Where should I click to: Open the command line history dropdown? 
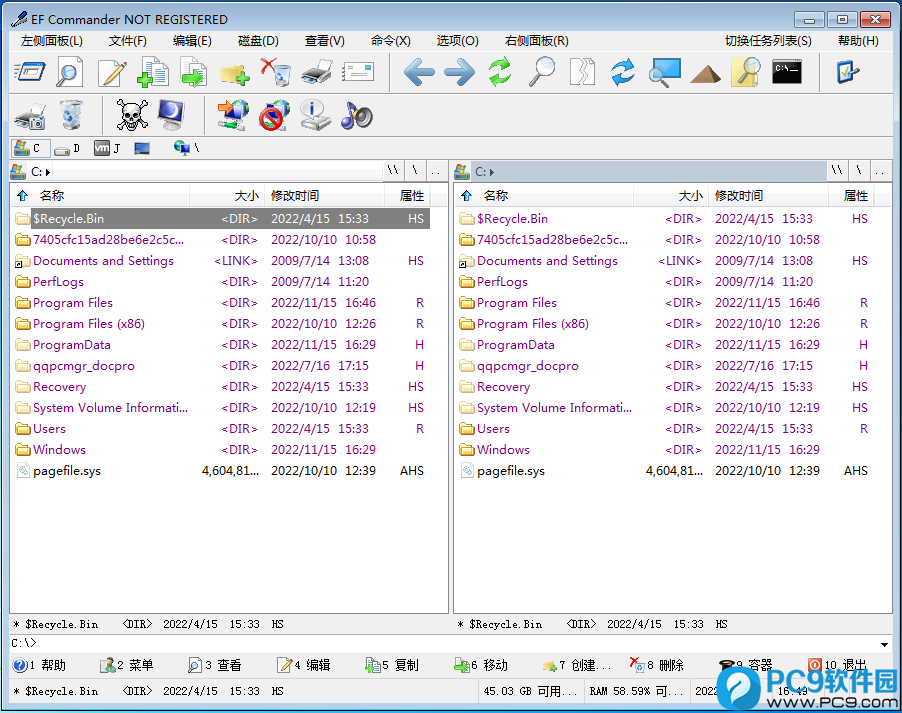tap(884, 644)
